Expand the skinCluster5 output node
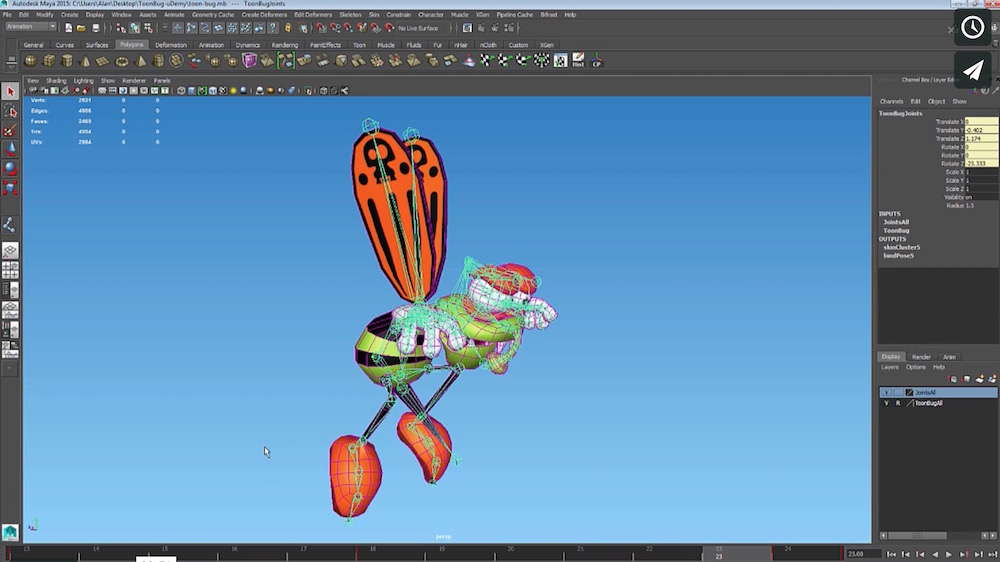 tap(901, 247)
